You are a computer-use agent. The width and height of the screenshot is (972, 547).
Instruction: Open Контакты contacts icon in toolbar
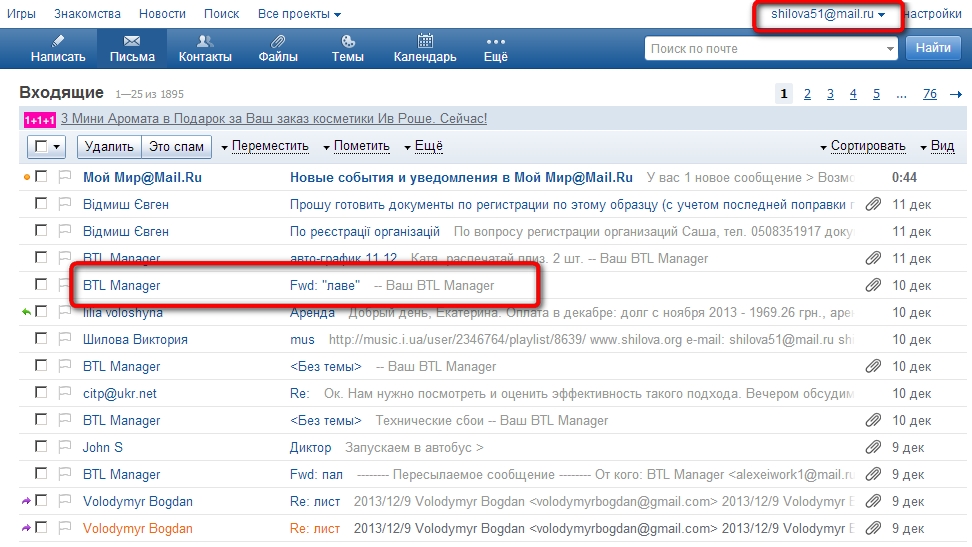click(x=204, y=41)
